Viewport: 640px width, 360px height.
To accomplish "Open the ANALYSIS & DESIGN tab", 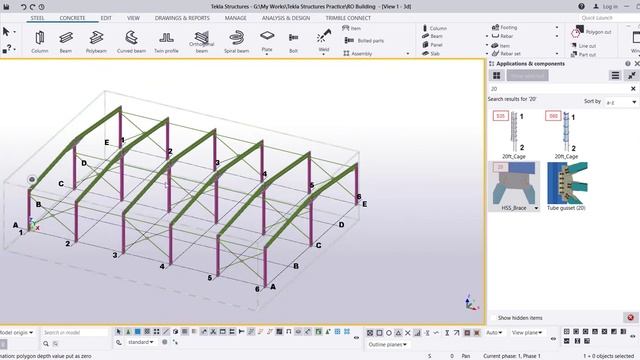I will point(286,18).
